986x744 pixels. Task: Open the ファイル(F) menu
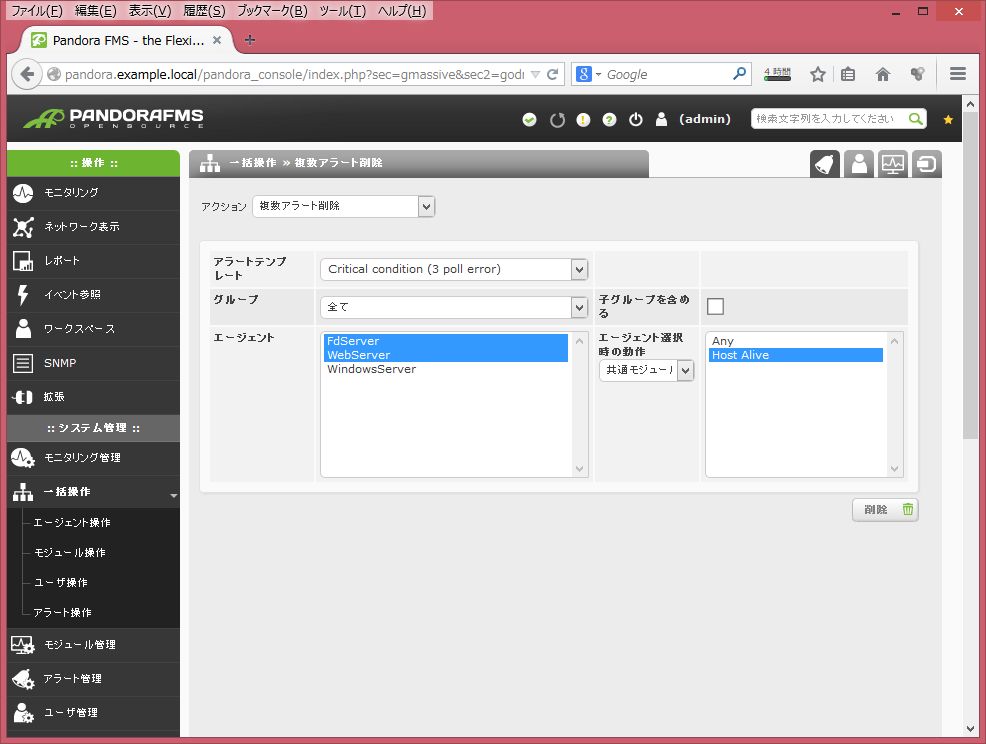37,11
